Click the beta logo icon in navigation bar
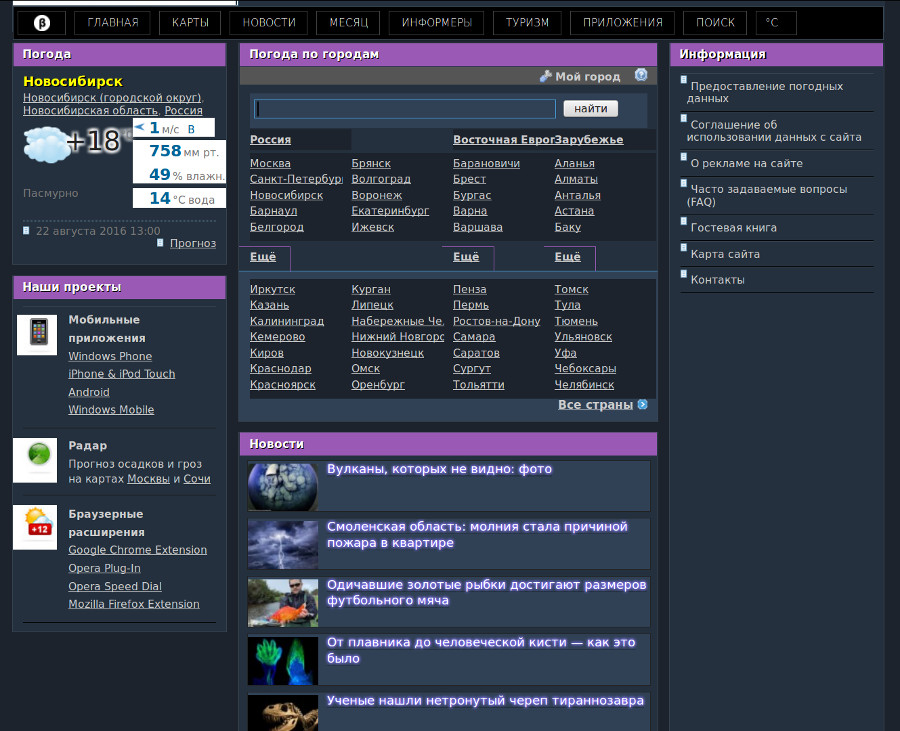The height and width of the screenshot is (731, 900). (x=42, y=22)
